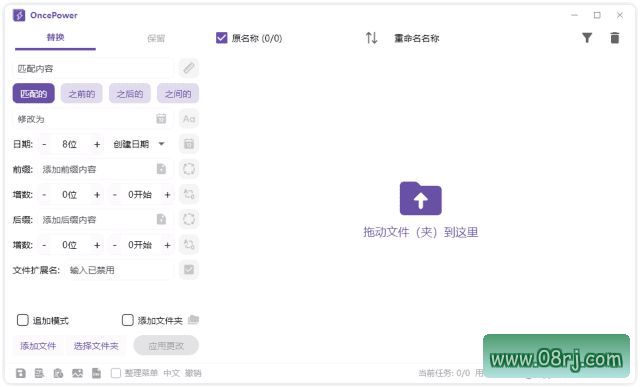Click the numbering icon button after 前缀 增数 row
Viewport: 640px width, 388px height.
[189, 194]
